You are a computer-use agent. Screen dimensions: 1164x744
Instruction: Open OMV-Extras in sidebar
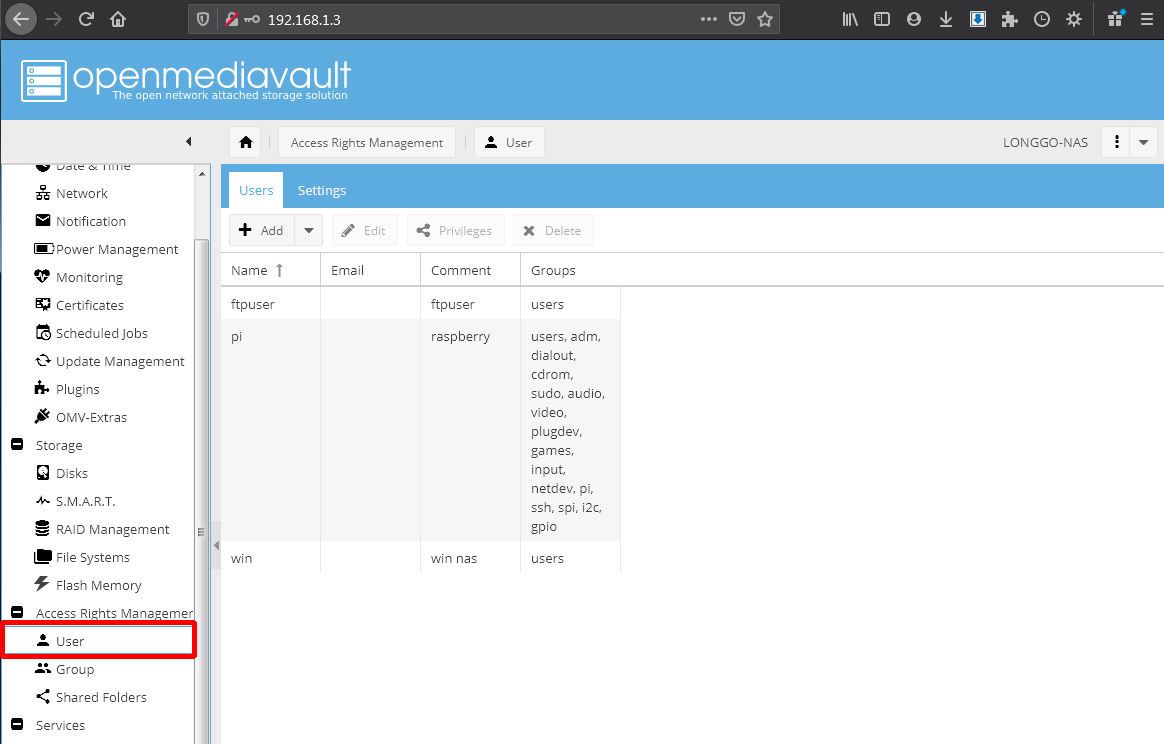click(x=91, y=417)
